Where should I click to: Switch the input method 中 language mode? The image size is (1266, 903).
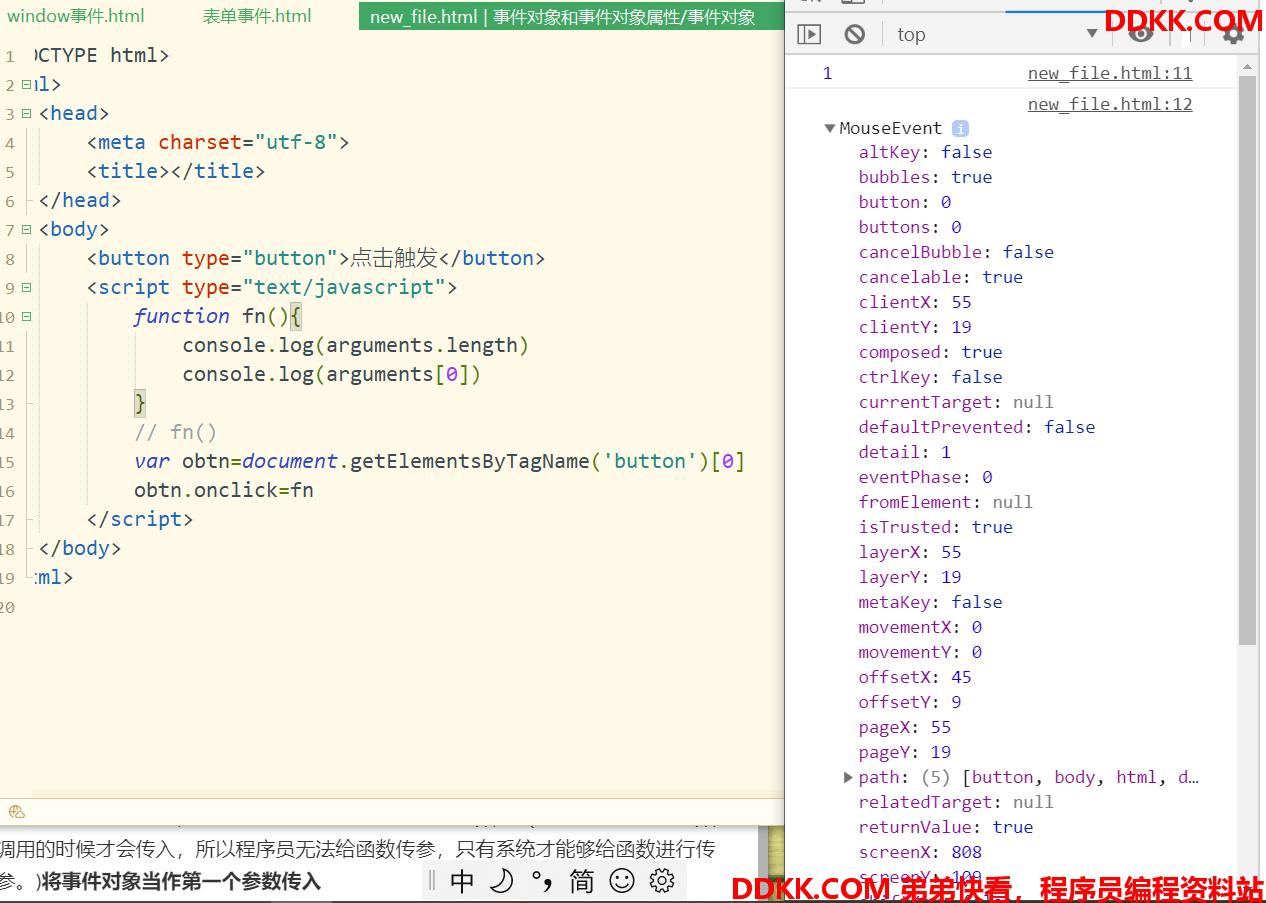point(462,881)
